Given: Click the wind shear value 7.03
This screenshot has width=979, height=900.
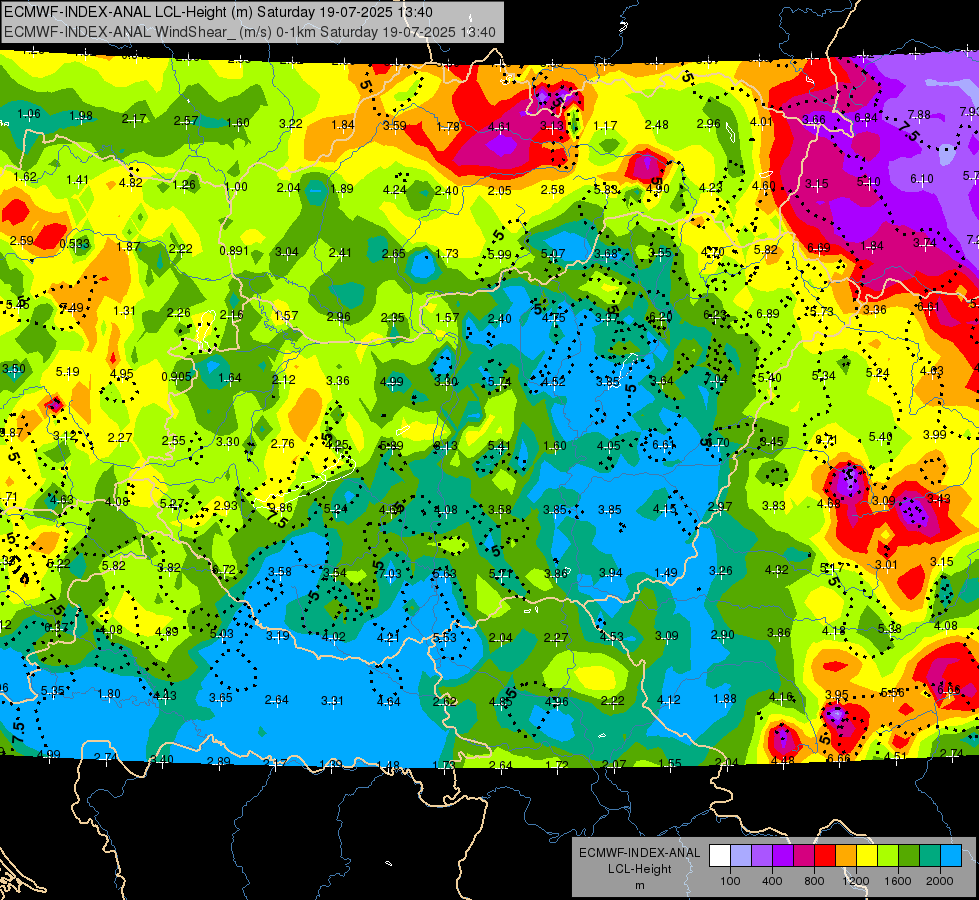Looking at the screenshot, I should point(390,573).
